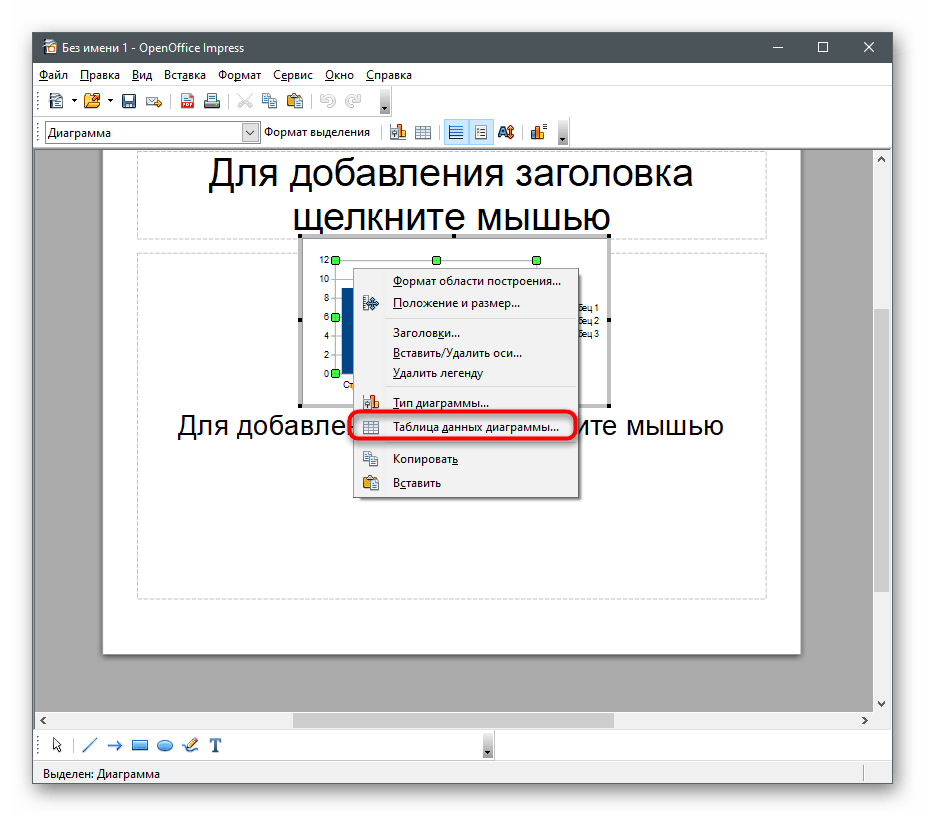Click the Export as PDF icon
The width and height of the screenshot is (925, 816).
coord(187,101)
